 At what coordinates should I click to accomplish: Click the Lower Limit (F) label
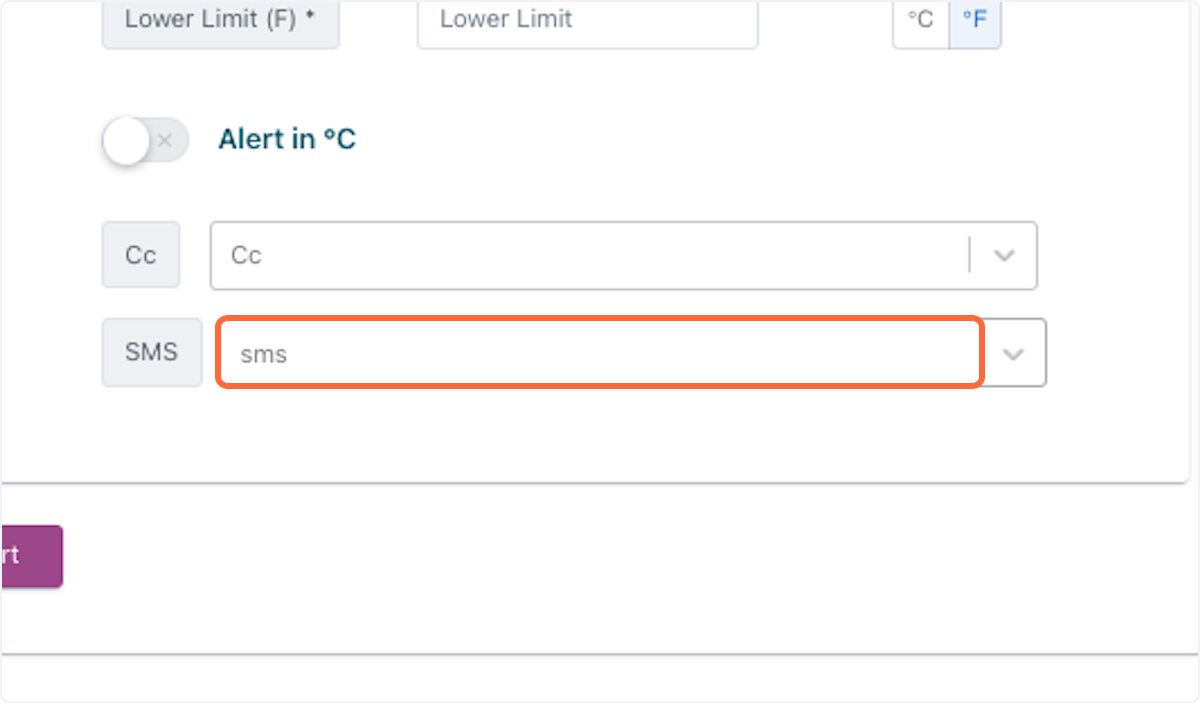tap(220, 19)
